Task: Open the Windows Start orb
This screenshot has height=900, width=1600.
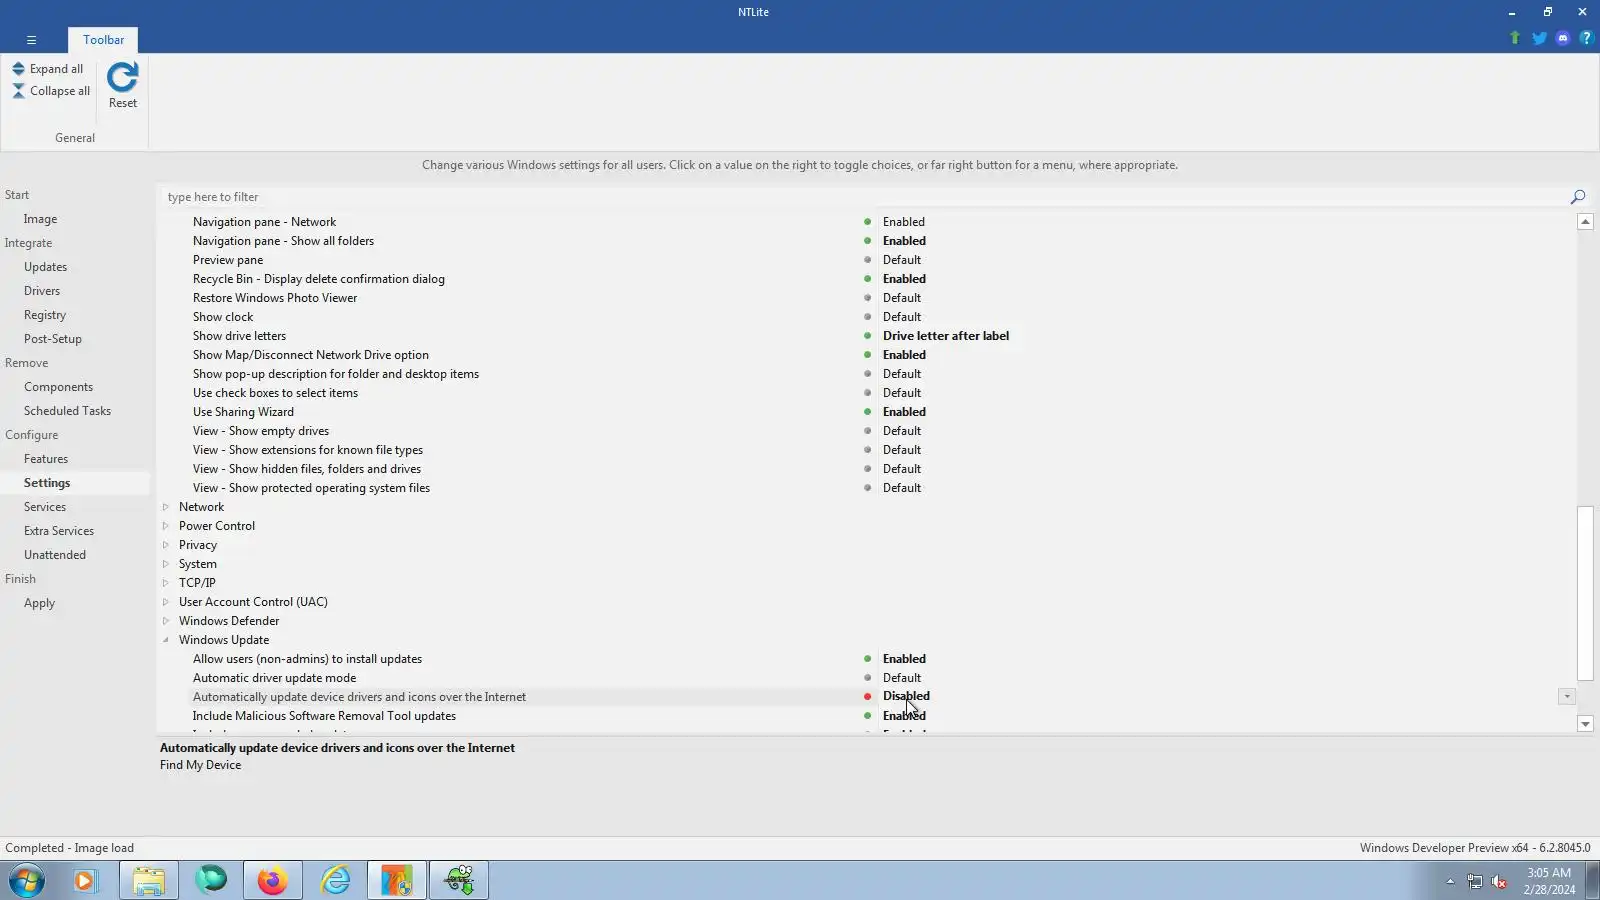Action: 27,881
